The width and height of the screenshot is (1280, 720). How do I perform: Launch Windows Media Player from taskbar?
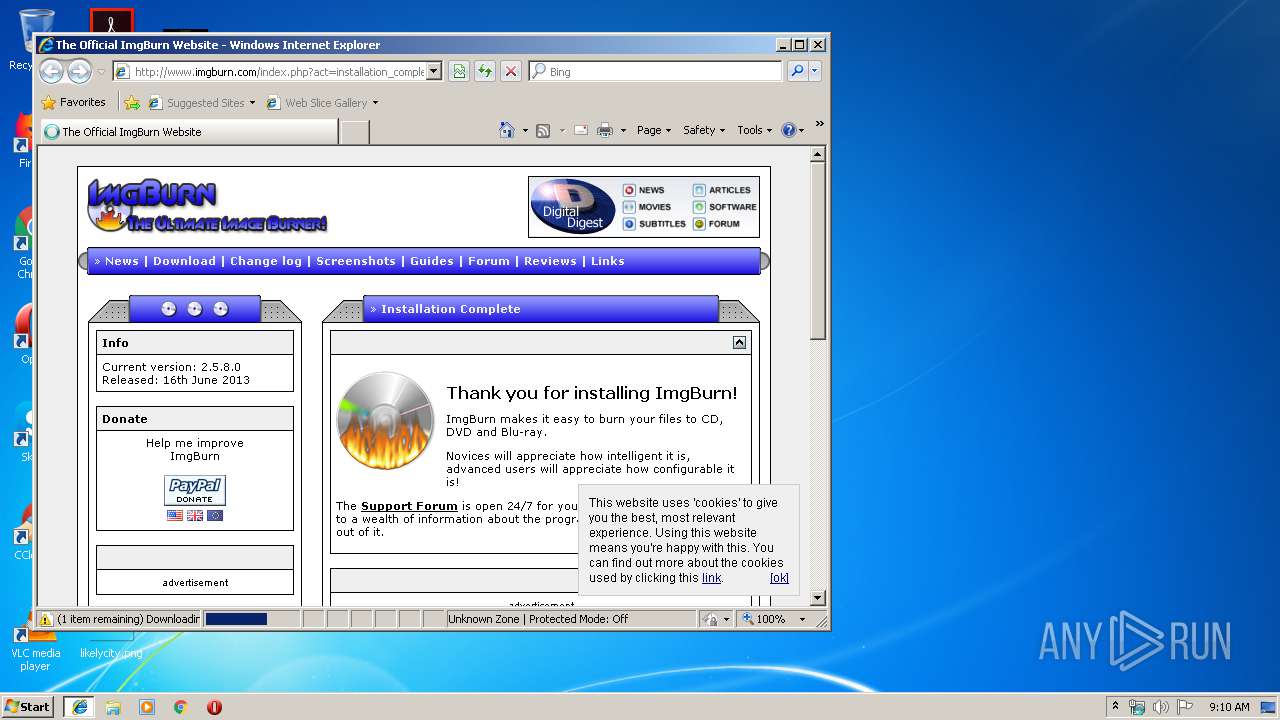pyautogui.click(x=147, y=707)
